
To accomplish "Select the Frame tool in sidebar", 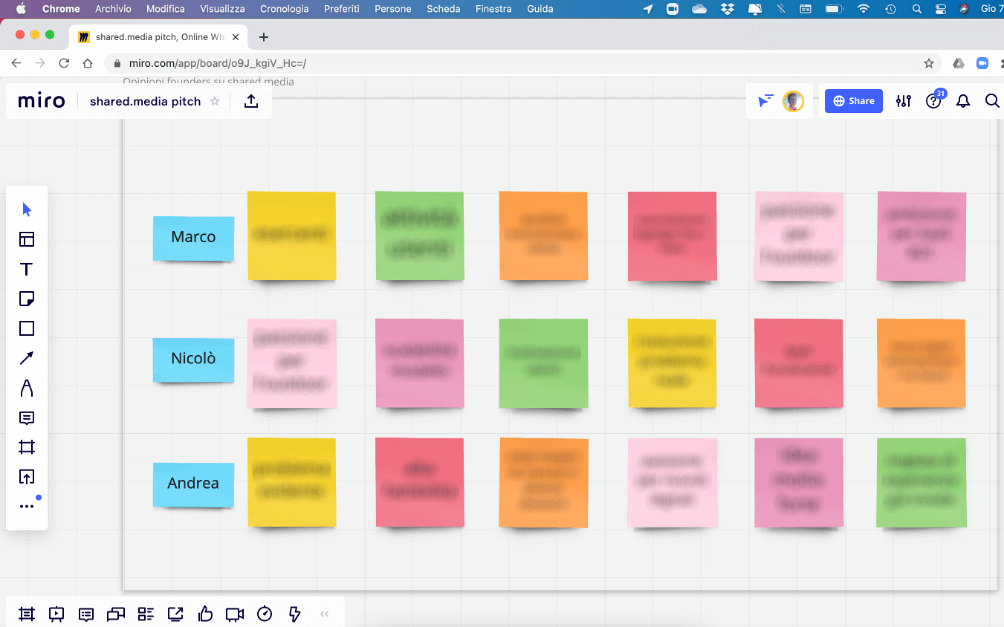I will click(x=27, y=447).
